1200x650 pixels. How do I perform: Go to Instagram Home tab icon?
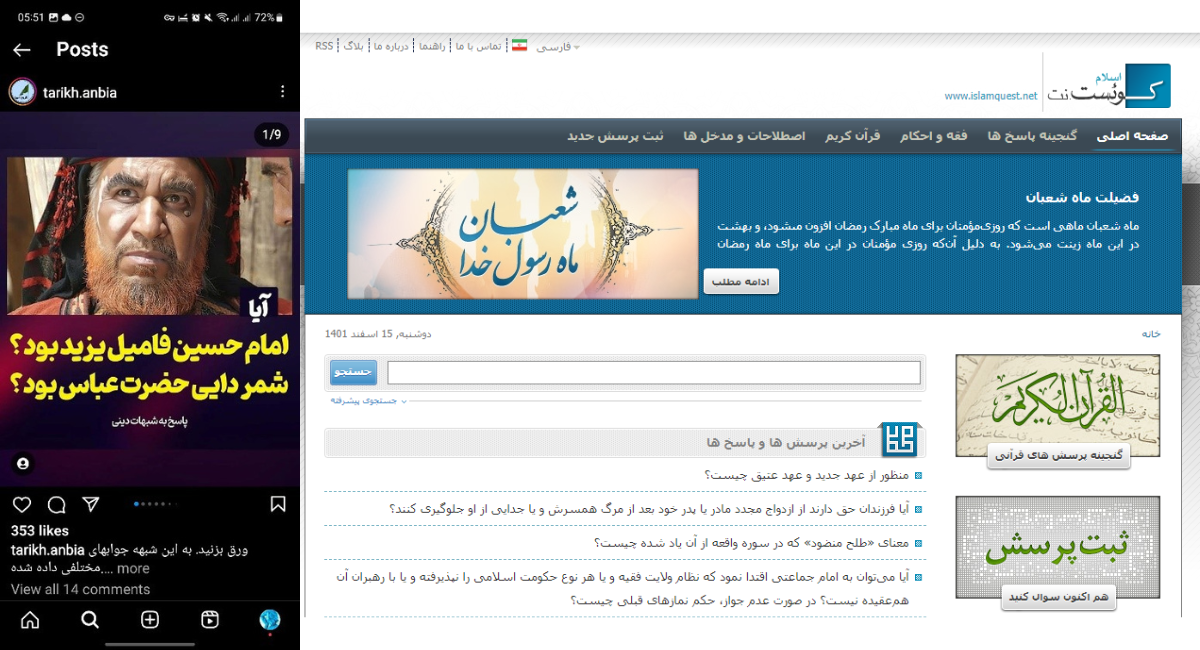tap(30, 620)
